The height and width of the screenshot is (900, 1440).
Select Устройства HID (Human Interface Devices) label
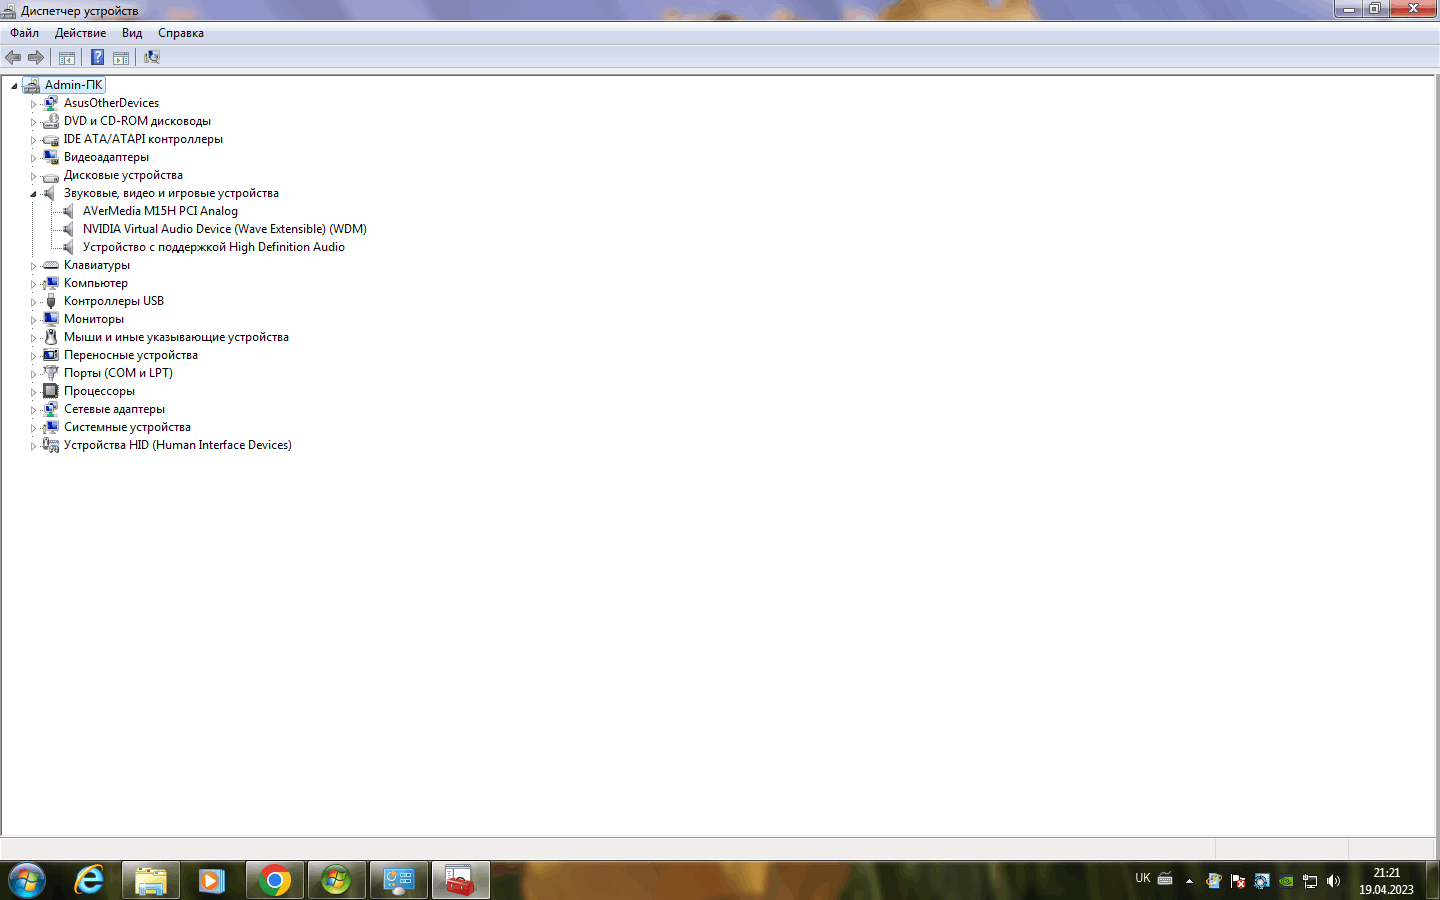(178, 445)
